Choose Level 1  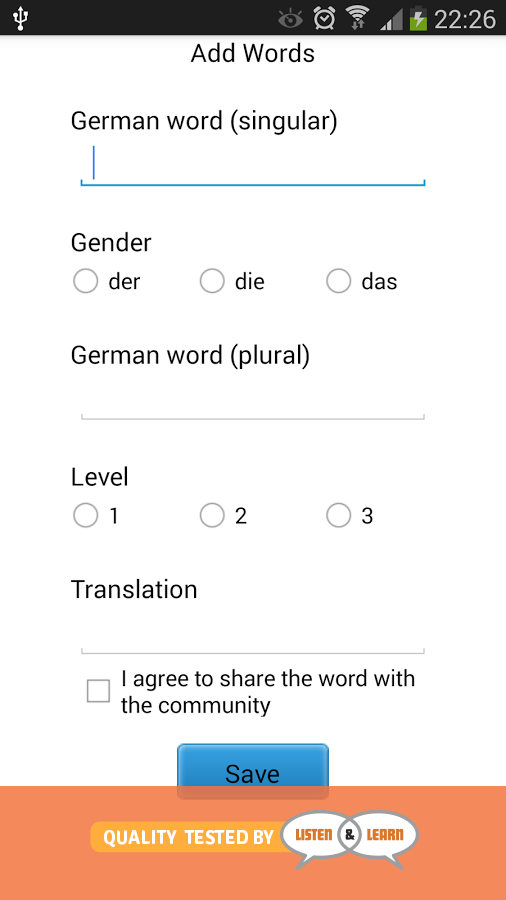(96, 515)
